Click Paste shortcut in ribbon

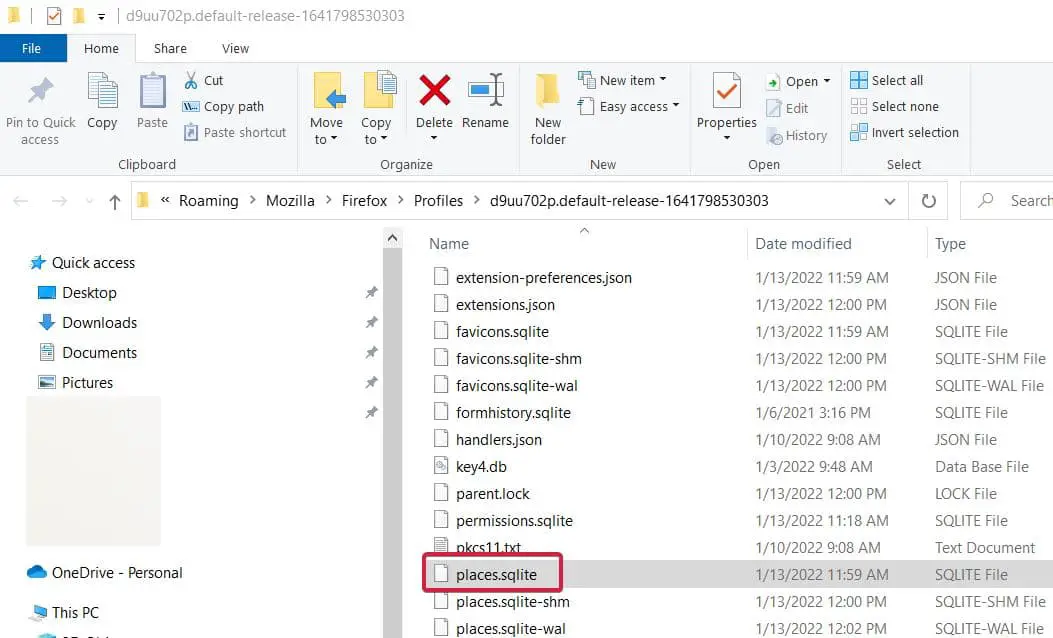pos(235,132)
